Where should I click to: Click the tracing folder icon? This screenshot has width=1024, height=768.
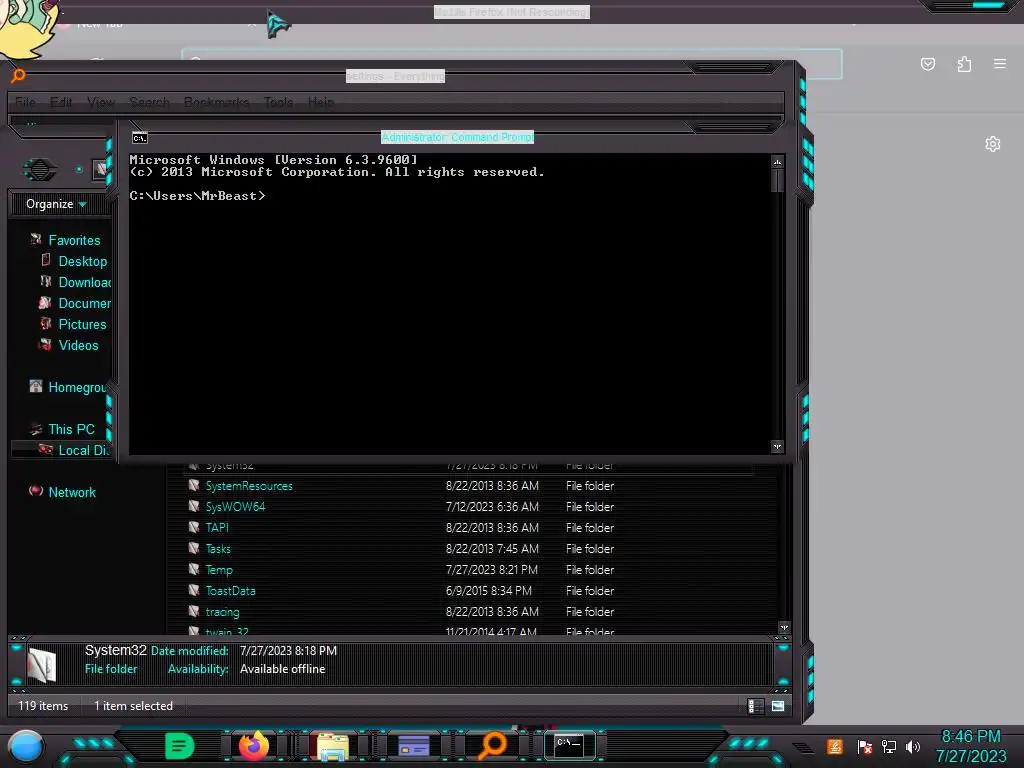point(194,611)
